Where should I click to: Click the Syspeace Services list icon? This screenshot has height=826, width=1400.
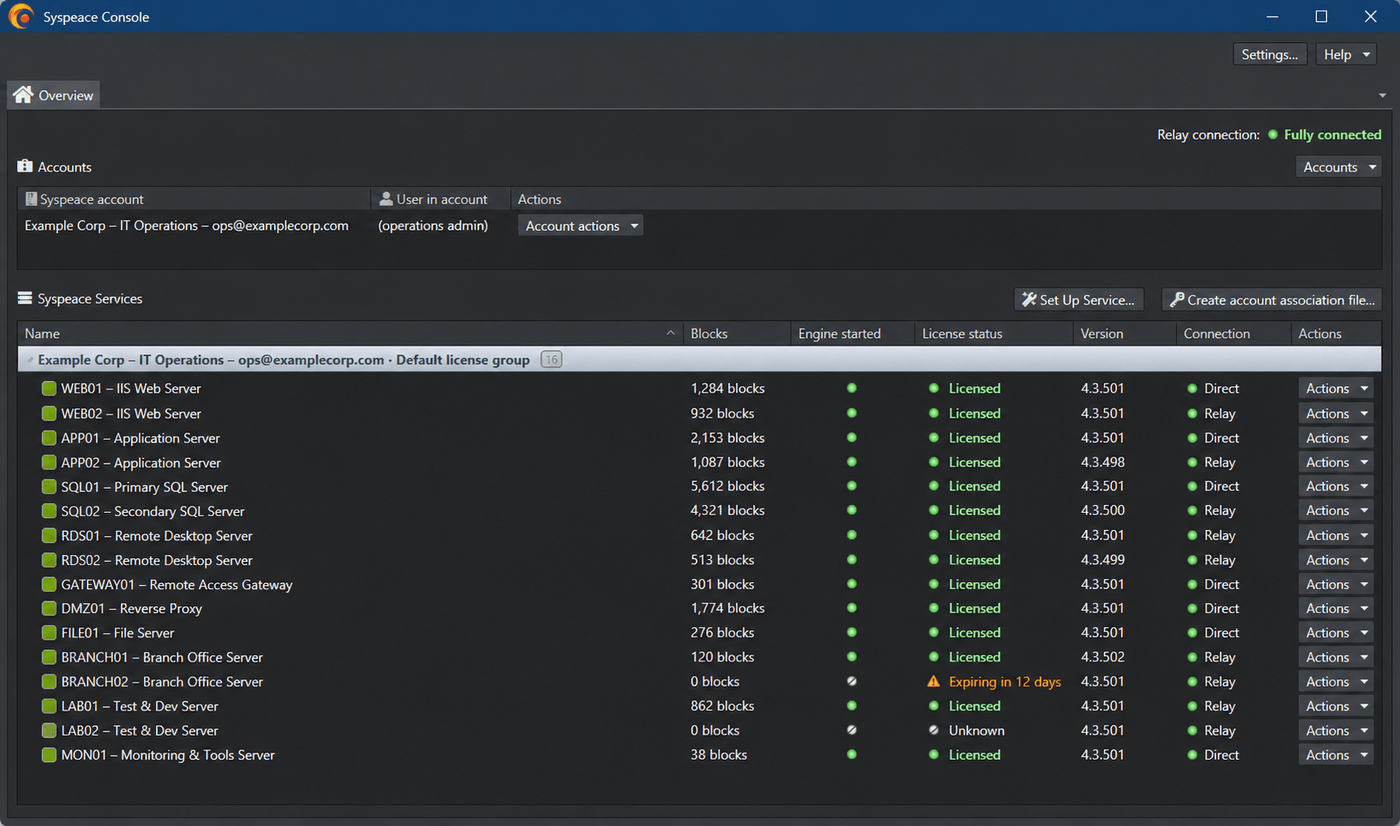tap(25, 298)
